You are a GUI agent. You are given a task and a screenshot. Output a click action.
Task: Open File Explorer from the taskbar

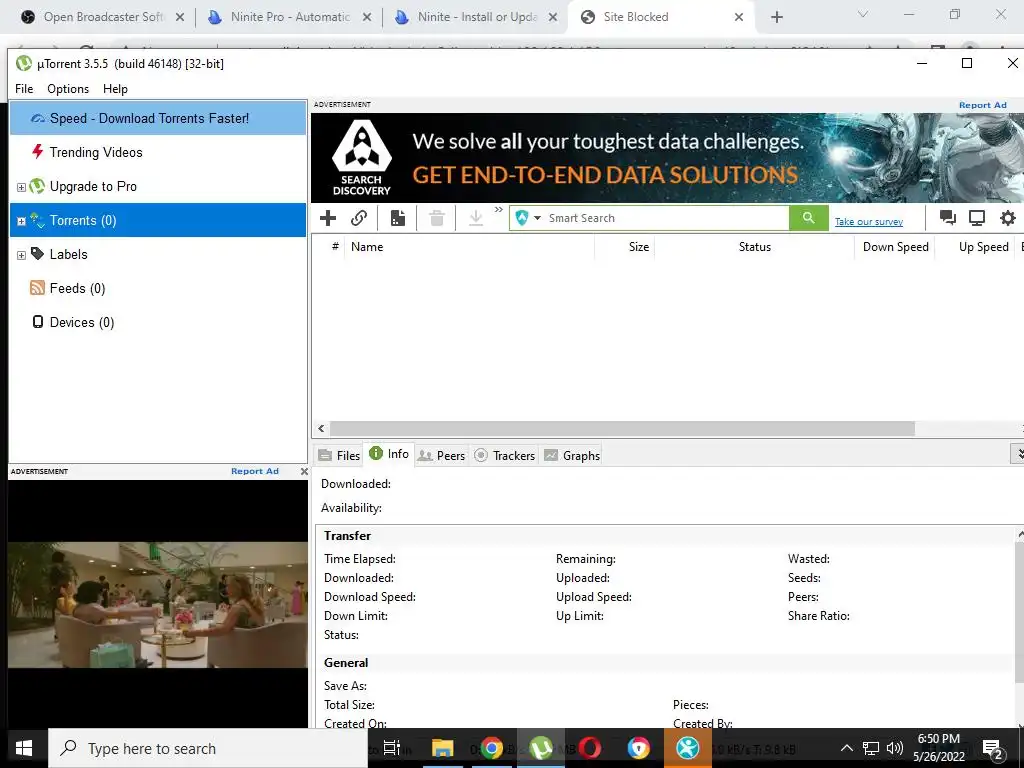(x=442, y=748)
